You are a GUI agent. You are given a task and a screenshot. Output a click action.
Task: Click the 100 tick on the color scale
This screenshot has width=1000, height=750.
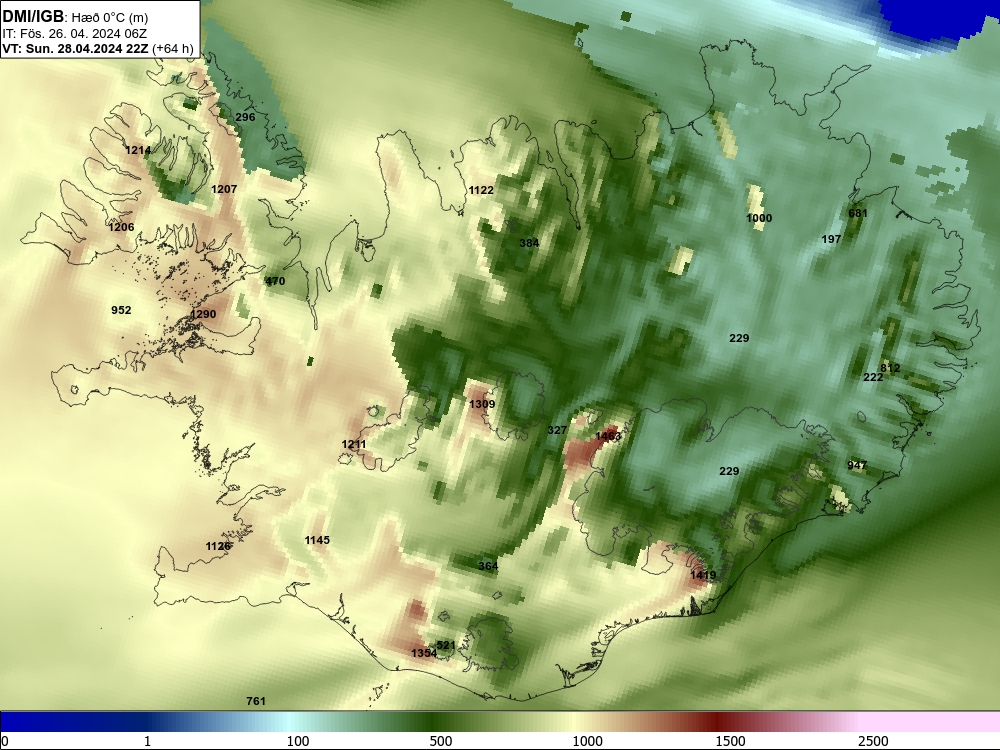(298, 741)
